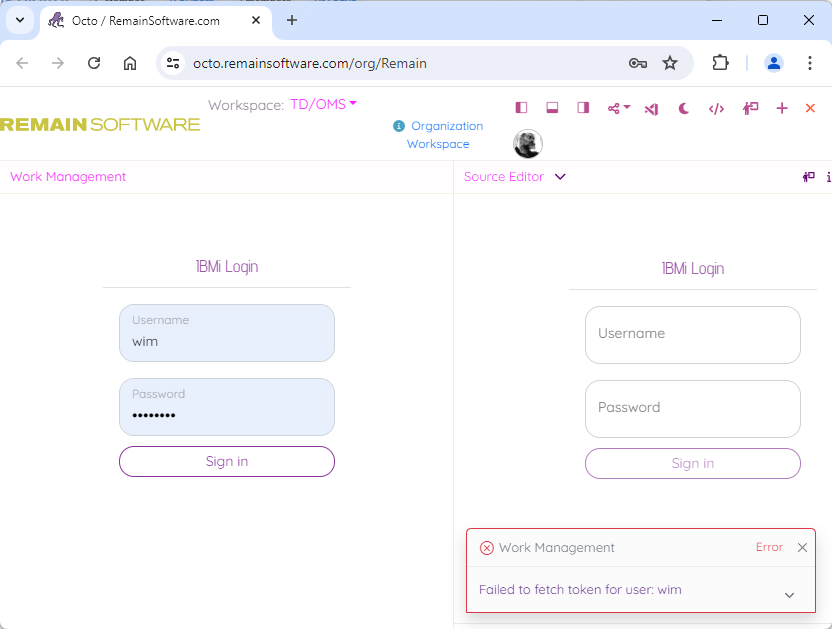Open the Organization Workspace link
832x629 pixels.
(x=445, y=135)
